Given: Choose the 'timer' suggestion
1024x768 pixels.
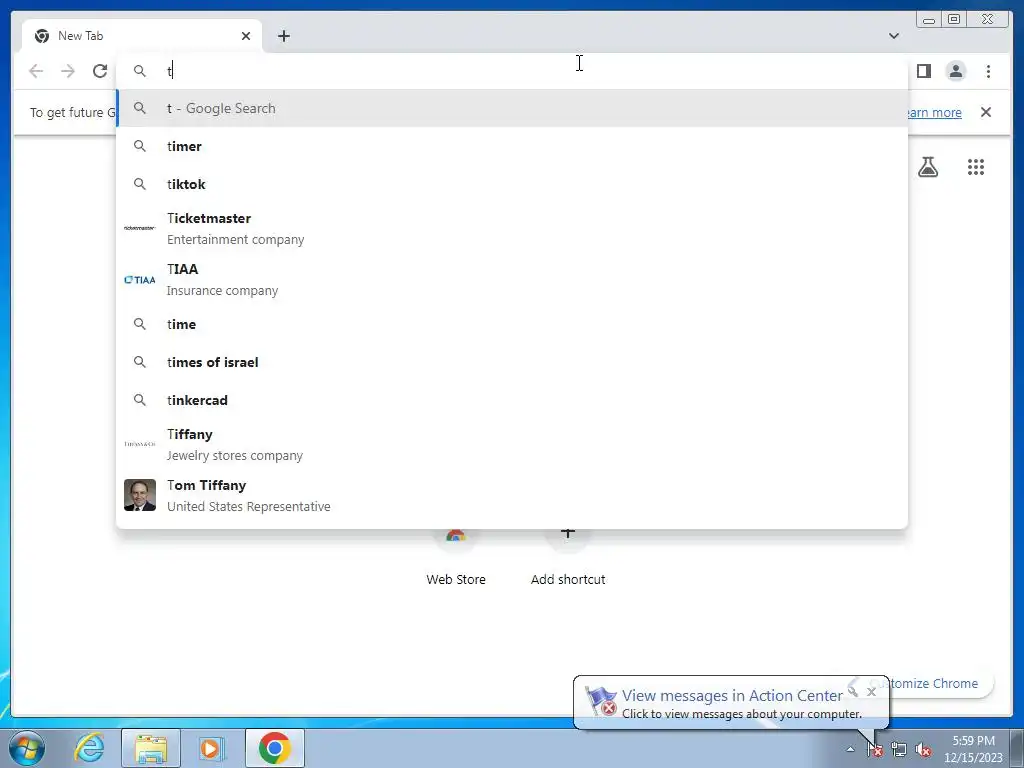Looking at the screenshot, I should click(512, 146).
